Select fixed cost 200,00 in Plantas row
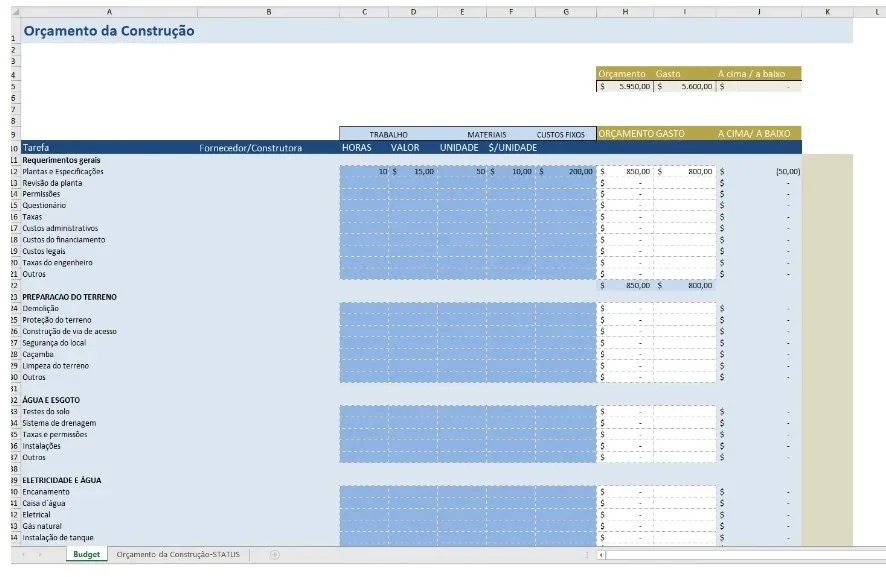This screenshot has height=577, width=886. (566, 171)
